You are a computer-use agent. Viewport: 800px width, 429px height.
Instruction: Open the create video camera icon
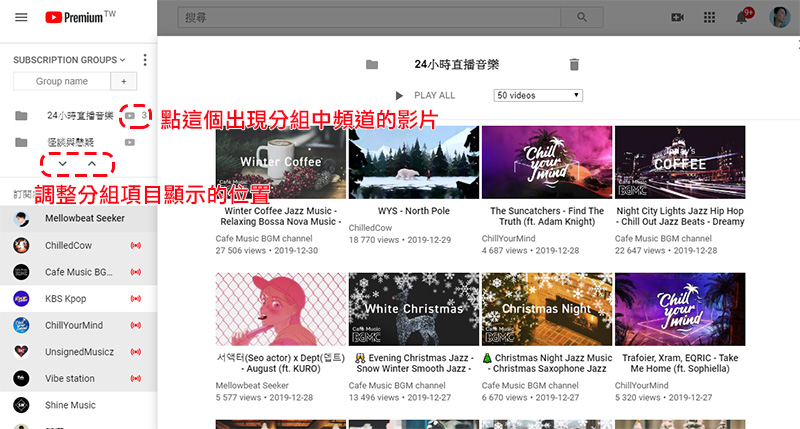tap(677, 17)
